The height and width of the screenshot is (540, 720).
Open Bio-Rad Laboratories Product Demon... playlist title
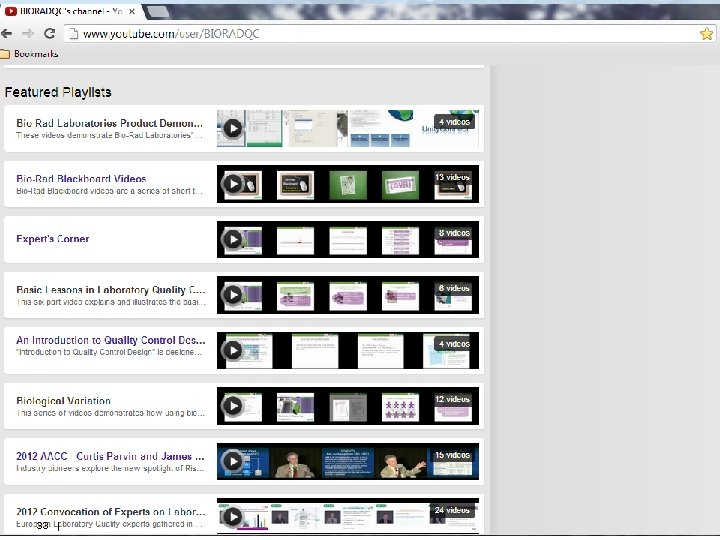(109, 123)
